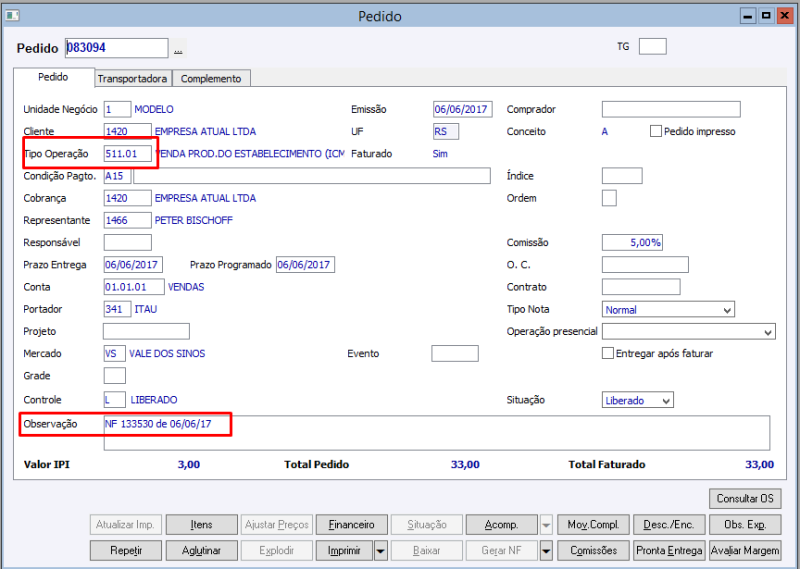Viewport: 800px width, 569px height.
Task: Enable Entregar após faturar option
Action: pyautogui.click(x=608, y=353)
